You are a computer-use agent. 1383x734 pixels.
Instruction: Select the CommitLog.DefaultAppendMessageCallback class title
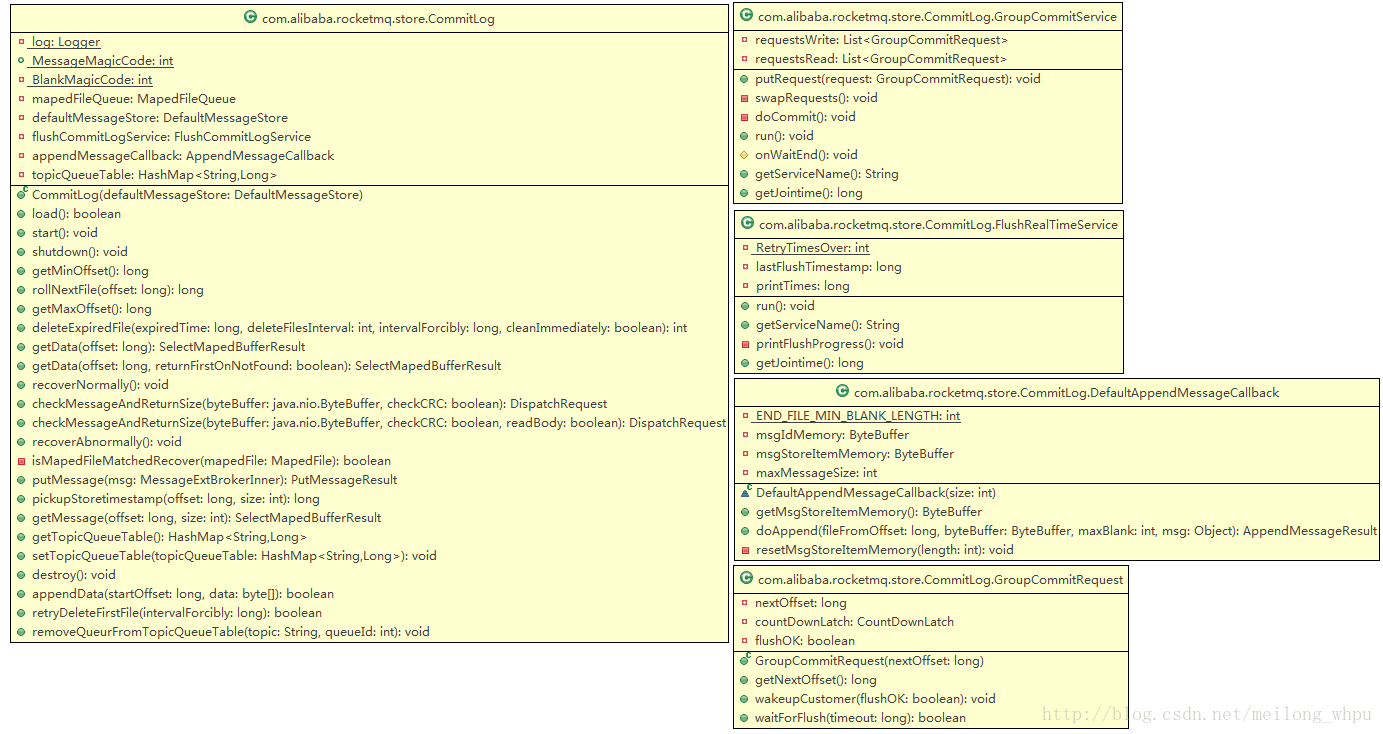point(1066,392)
